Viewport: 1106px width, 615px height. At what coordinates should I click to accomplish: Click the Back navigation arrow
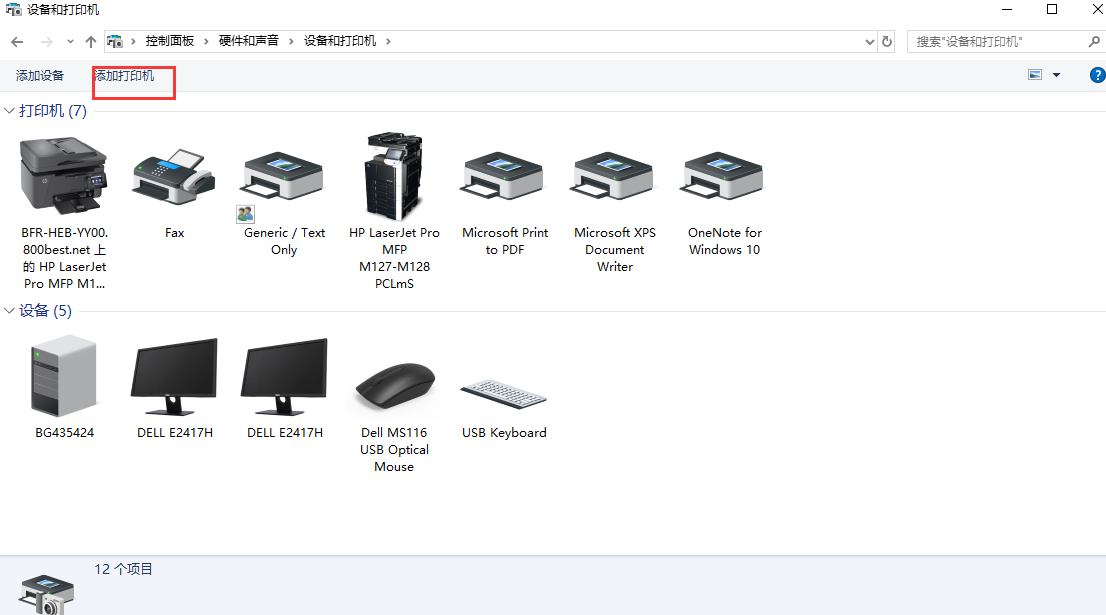click(17, 42)
